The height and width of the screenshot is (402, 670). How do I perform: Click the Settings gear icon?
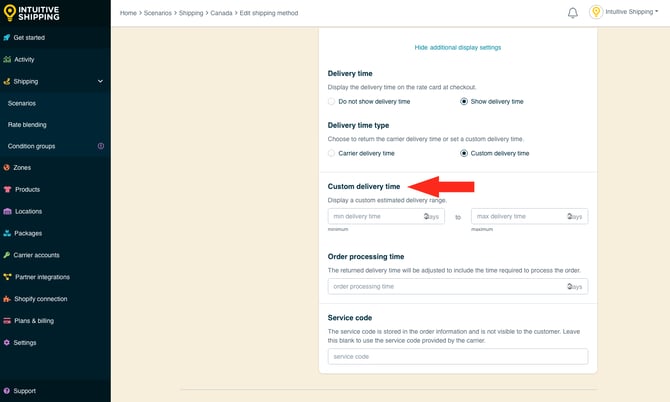[6, 342]
